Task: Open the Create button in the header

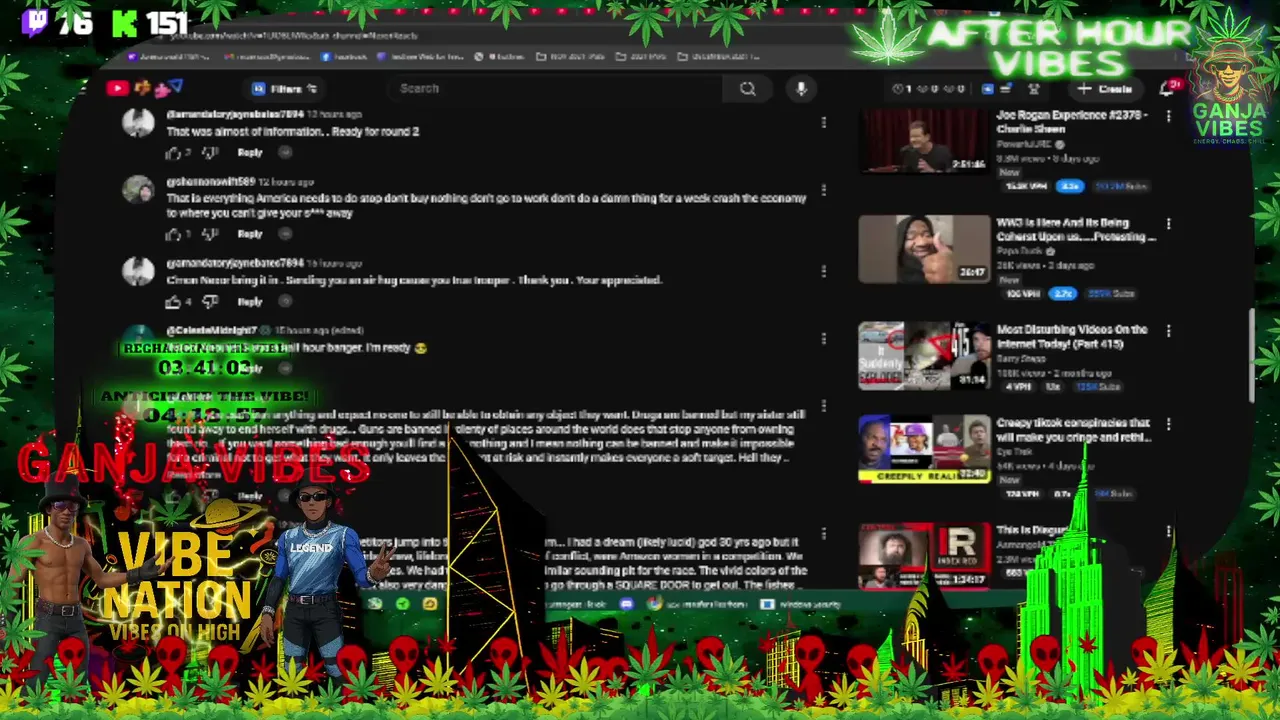Action: (1106, 89)
